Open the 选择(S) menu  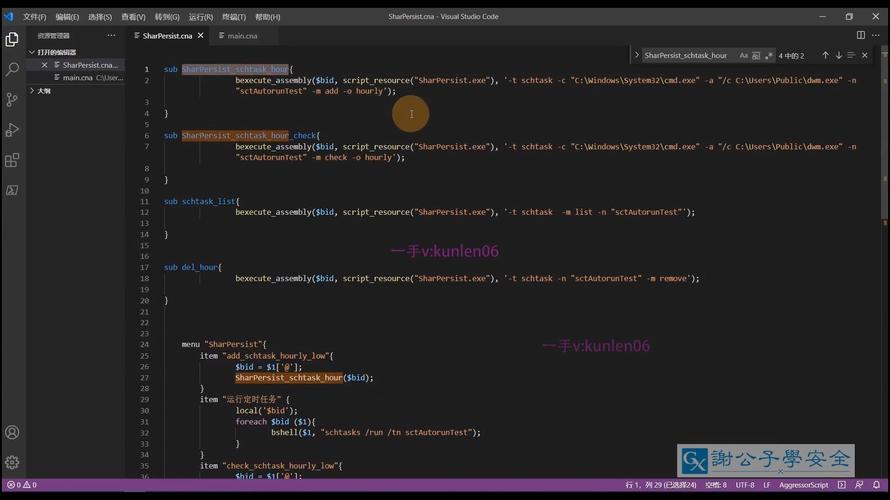(x=100, y=17)
